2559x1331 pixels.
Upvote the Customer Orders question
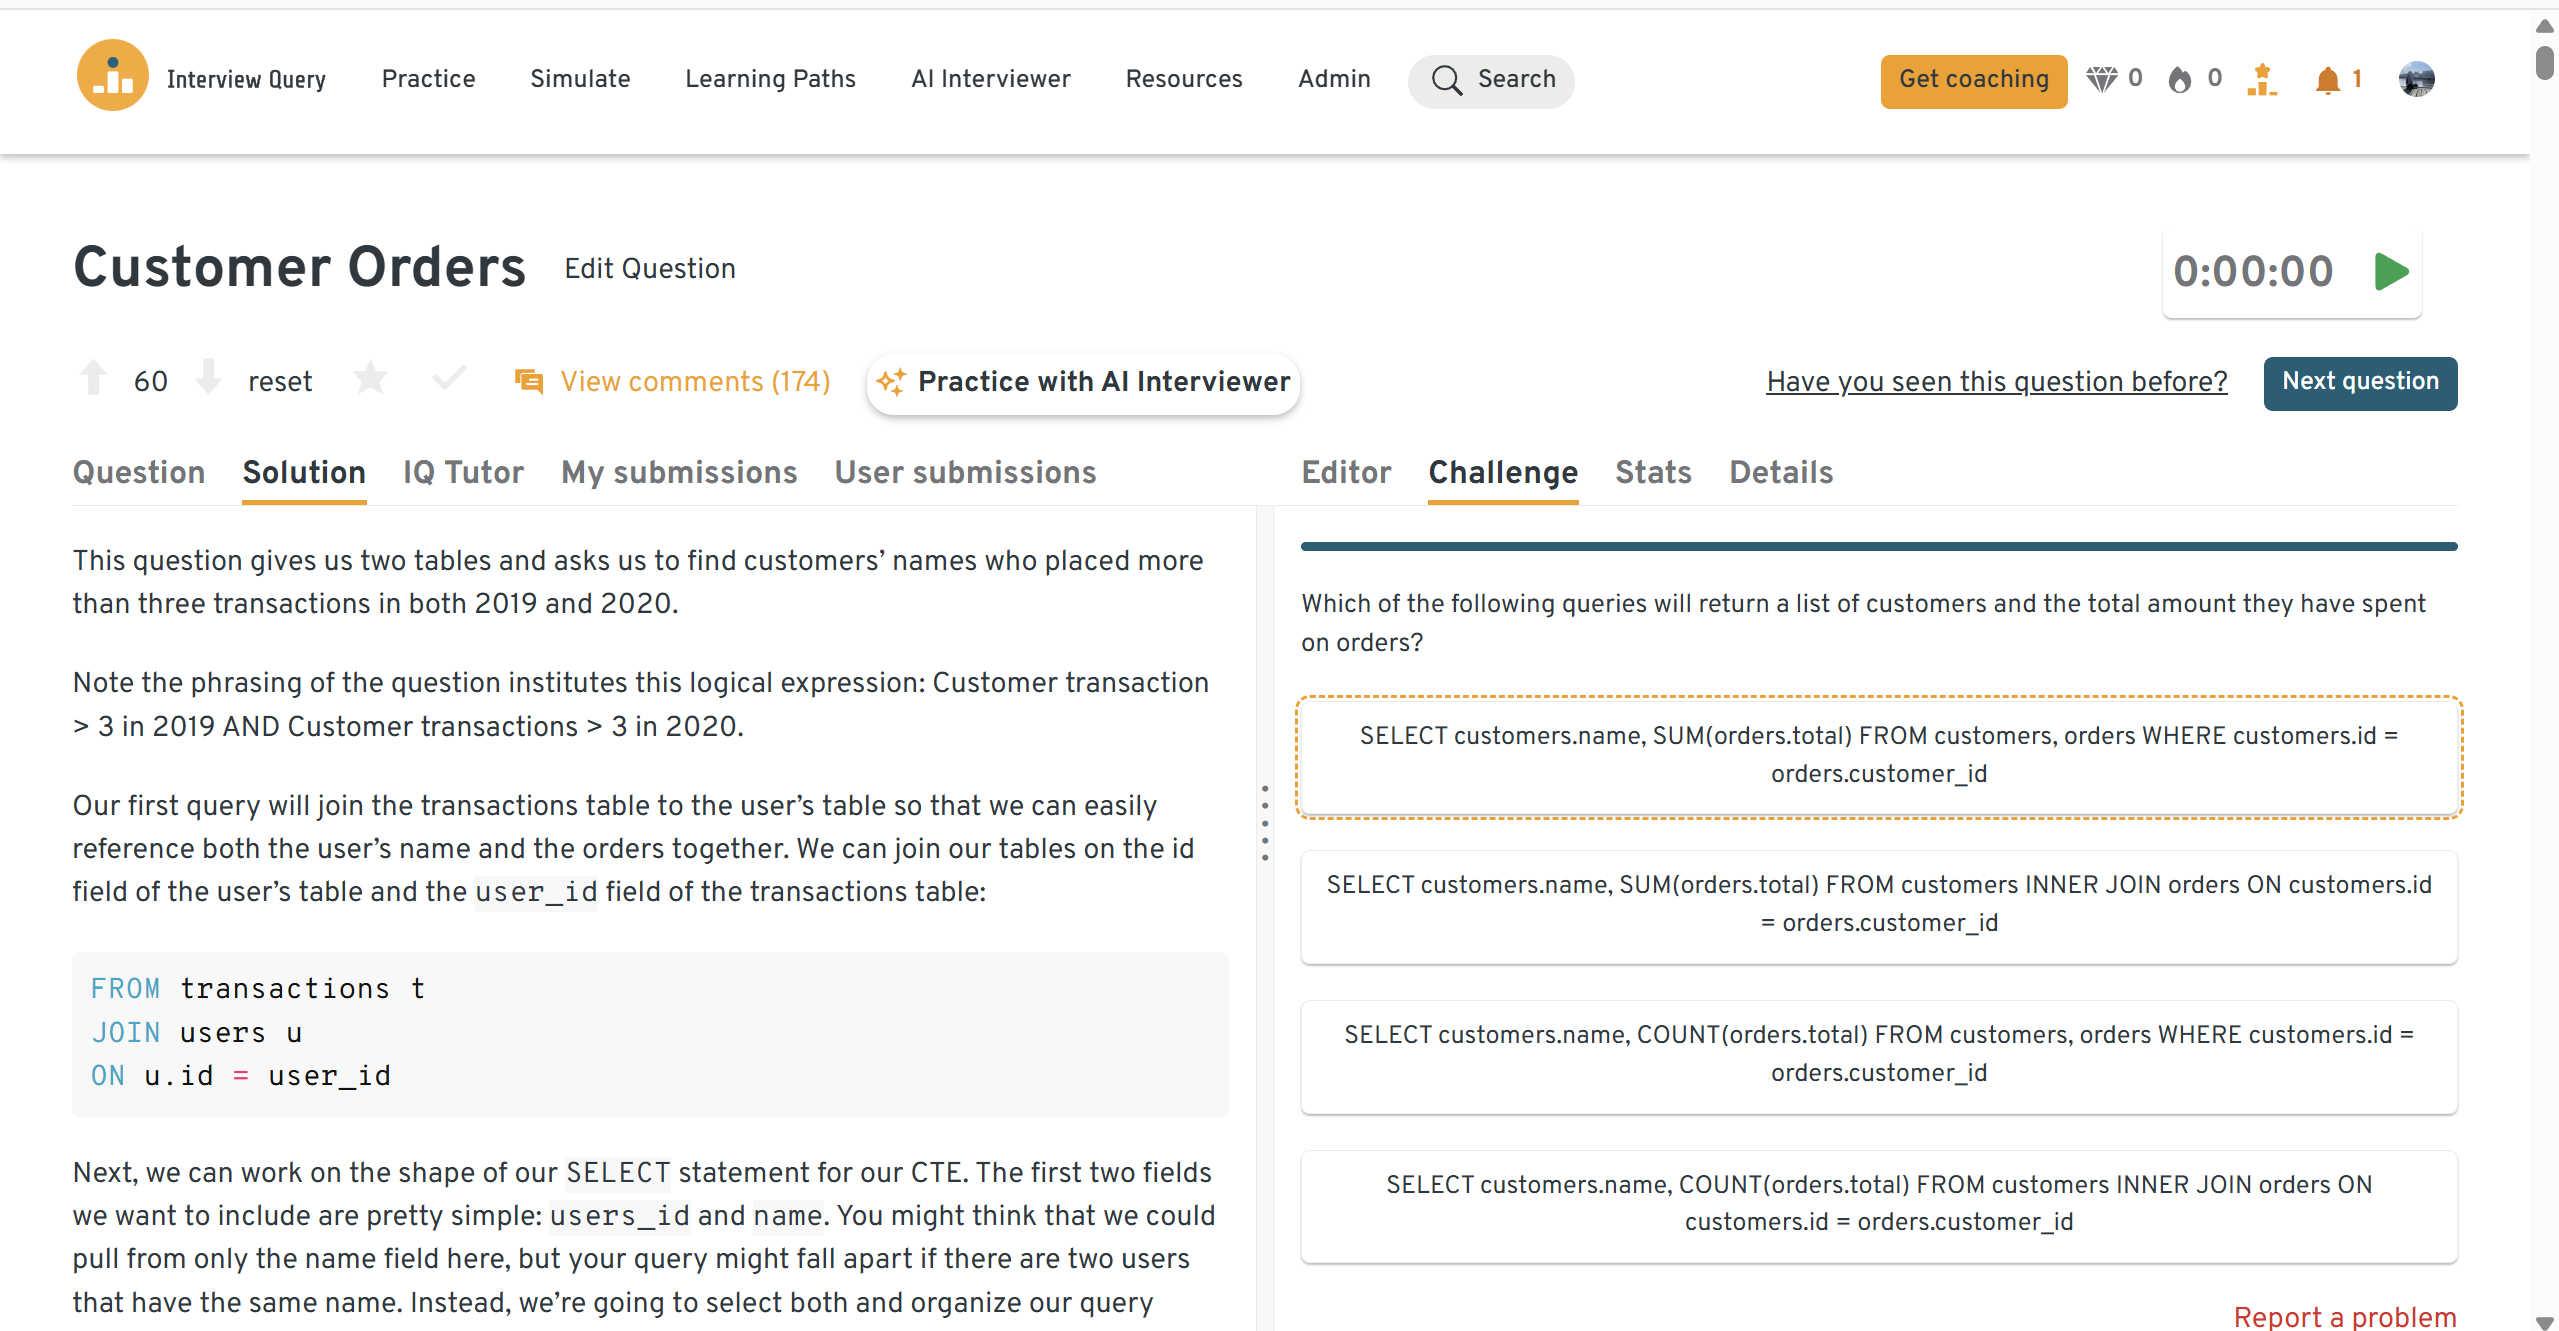94,378
